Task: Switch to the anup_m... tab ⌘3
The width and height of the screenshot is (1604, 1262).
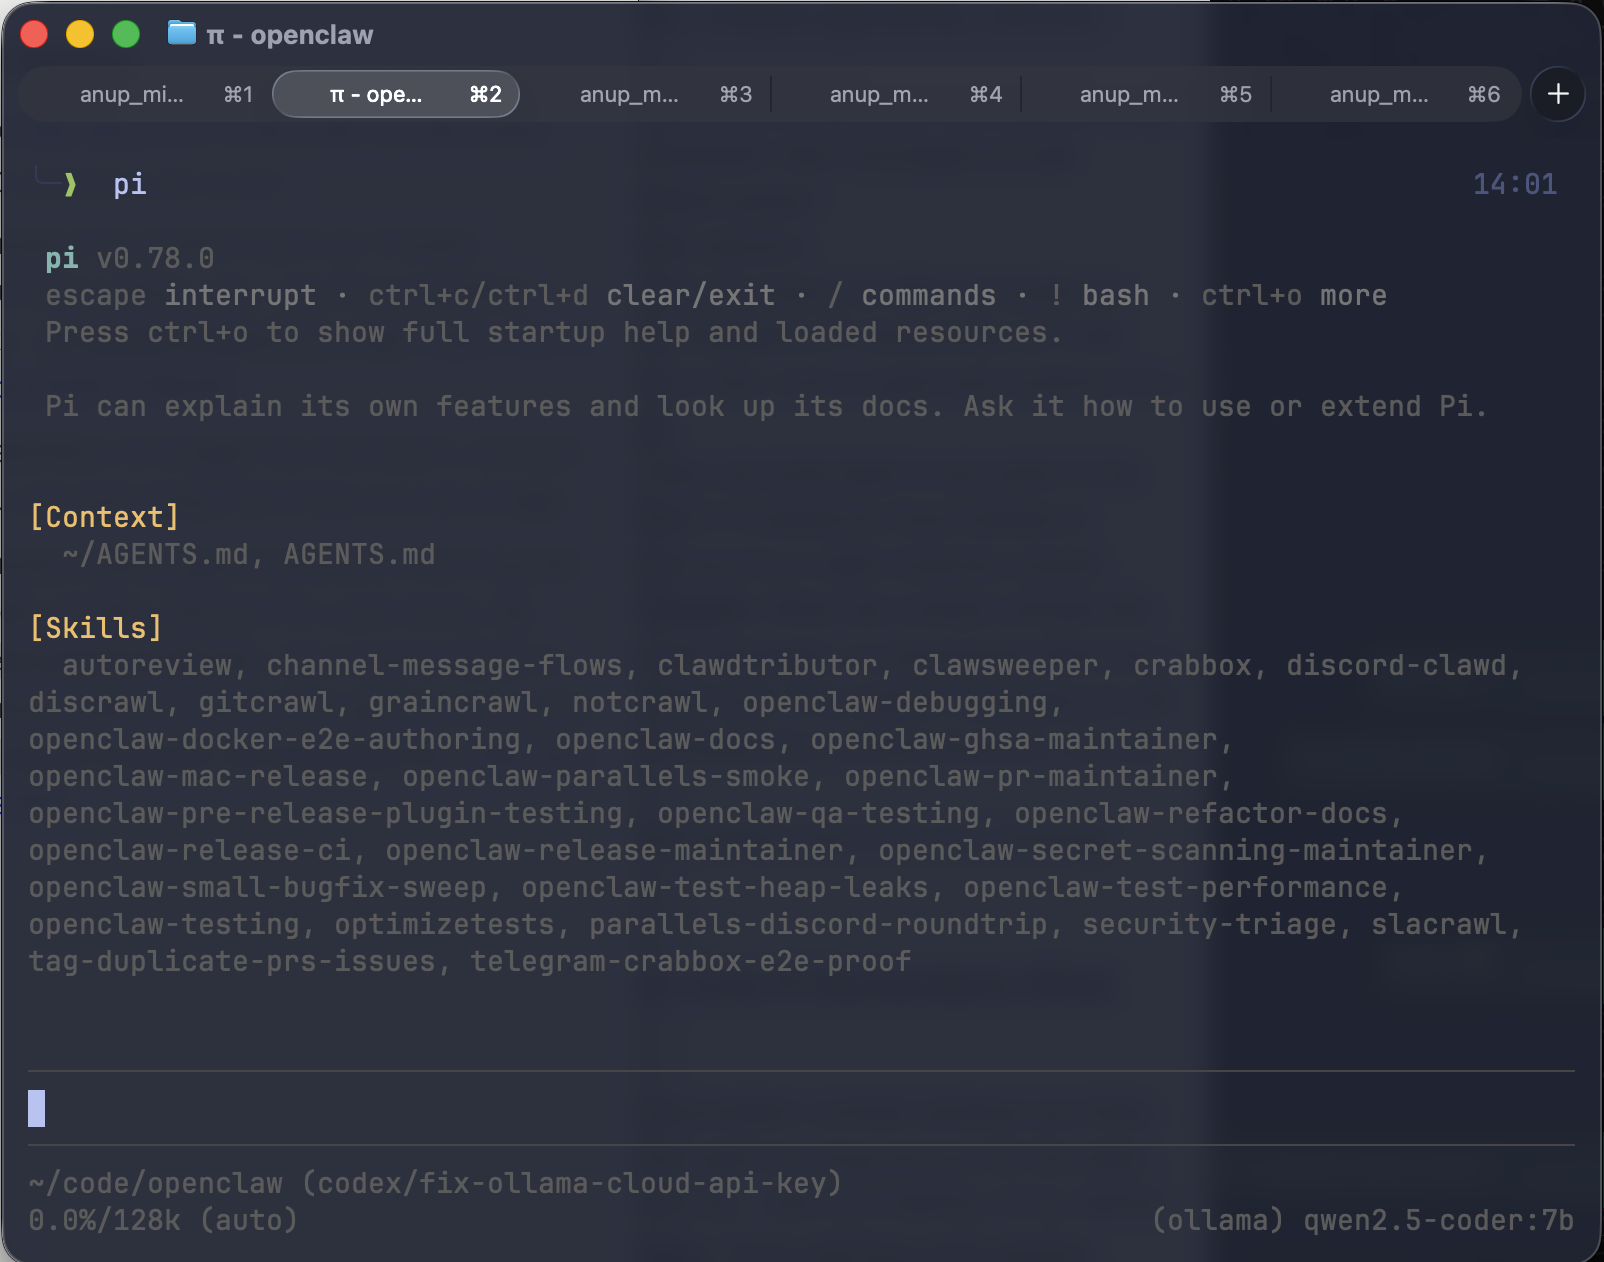Action: (646, 94)
